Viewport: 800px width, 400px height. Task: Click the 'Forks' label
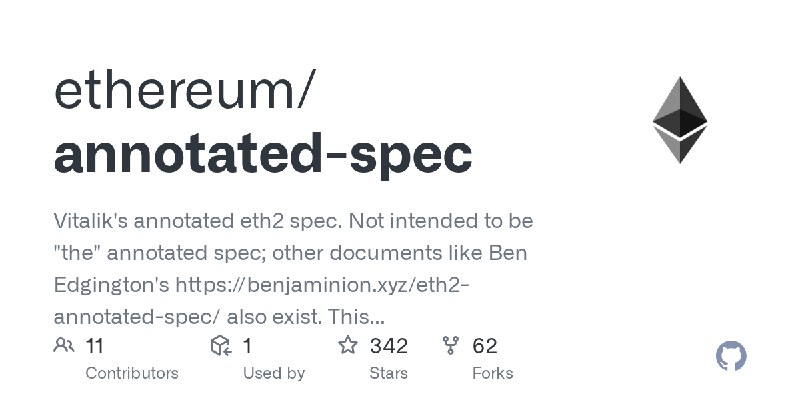pos(492,373)
